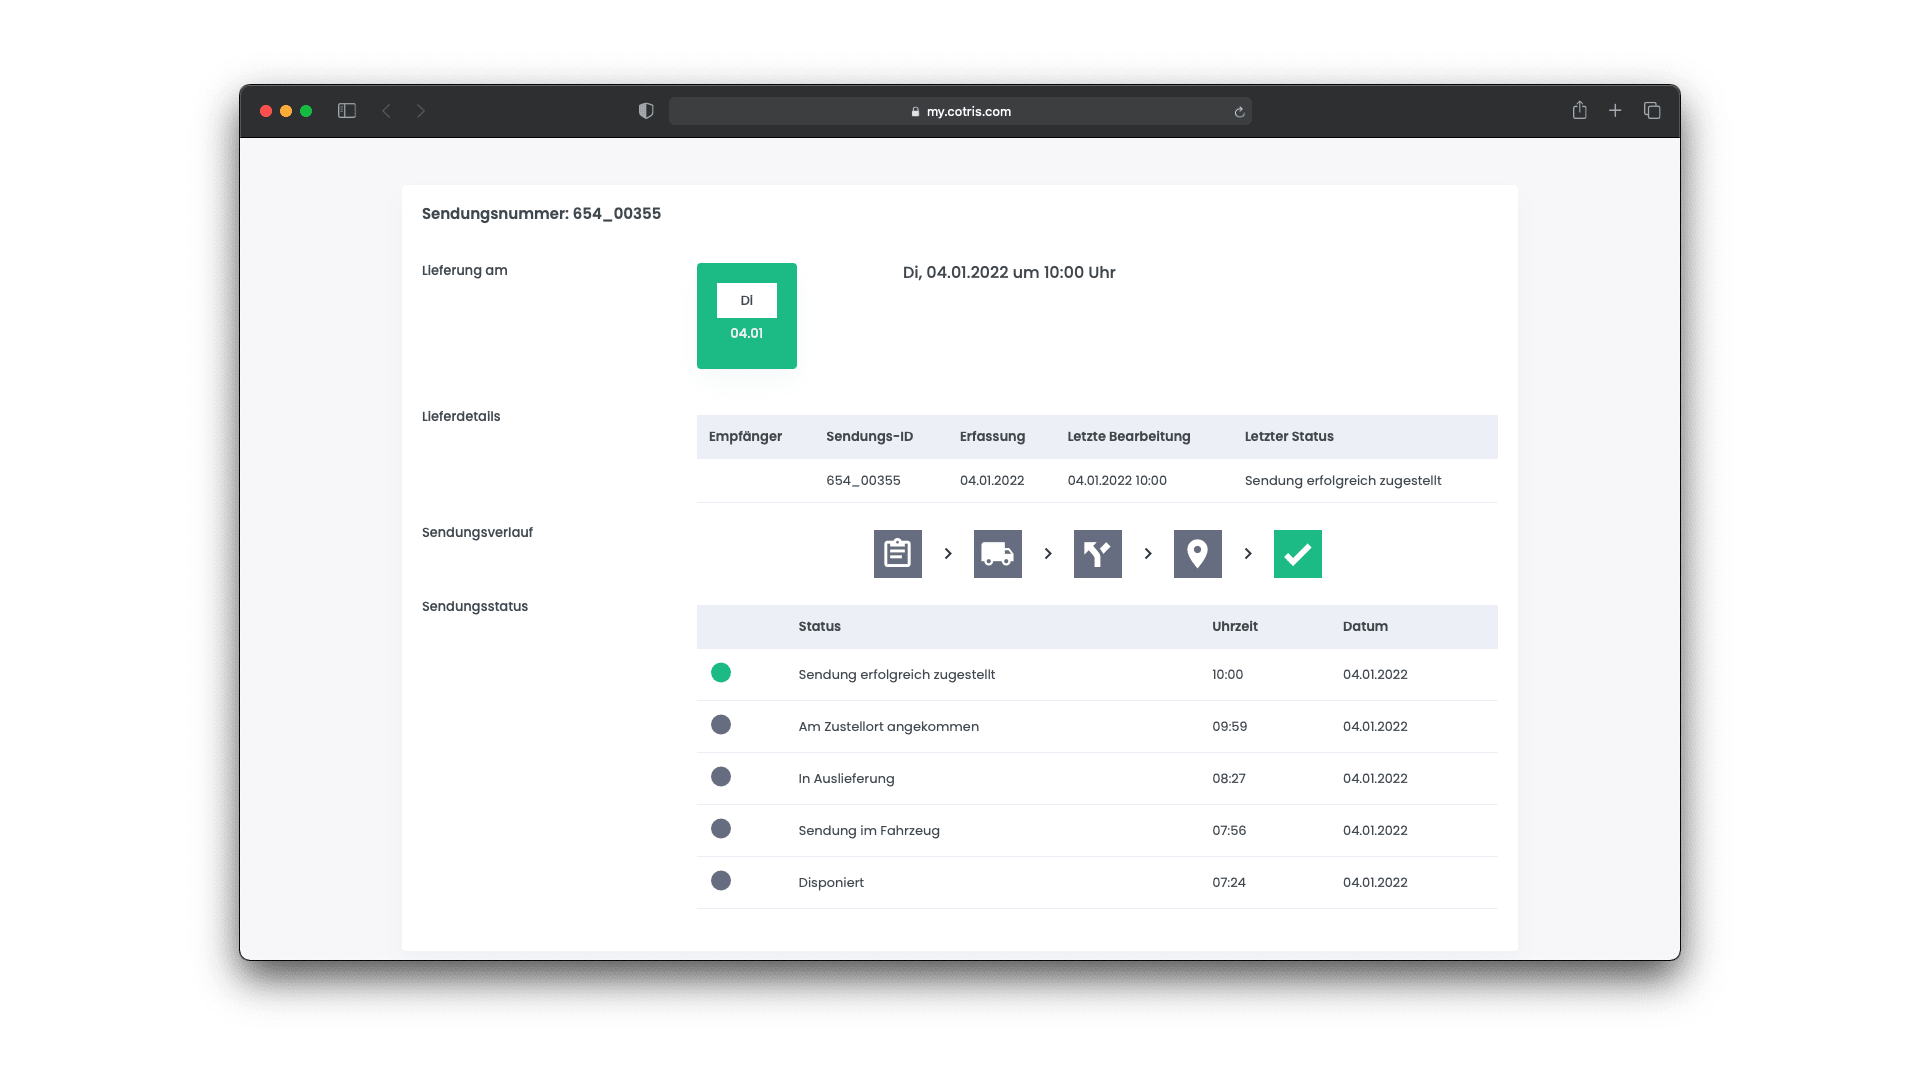
Task: Go forward to next page
Action: pos(421,111)
